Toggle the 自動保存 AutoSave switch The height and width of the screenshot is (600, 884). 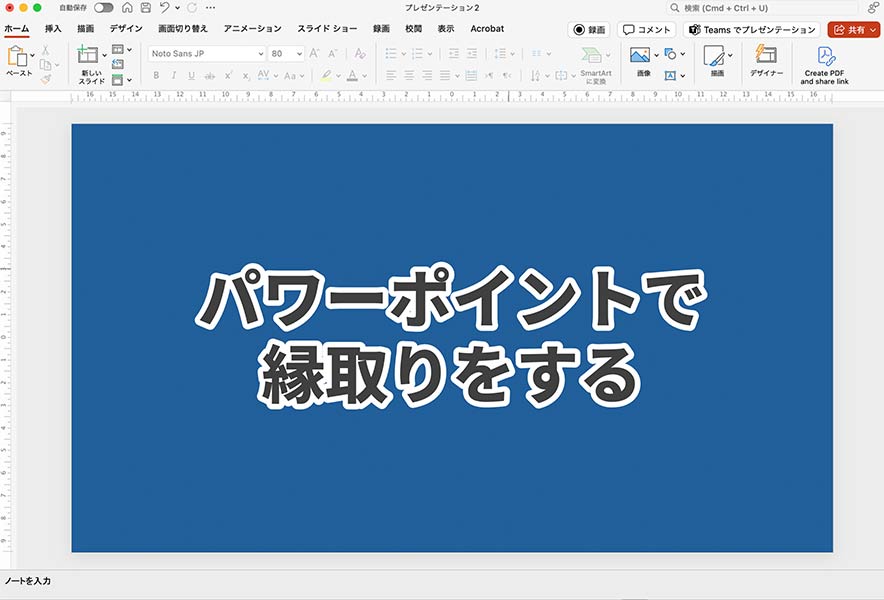tap(105, 8)
